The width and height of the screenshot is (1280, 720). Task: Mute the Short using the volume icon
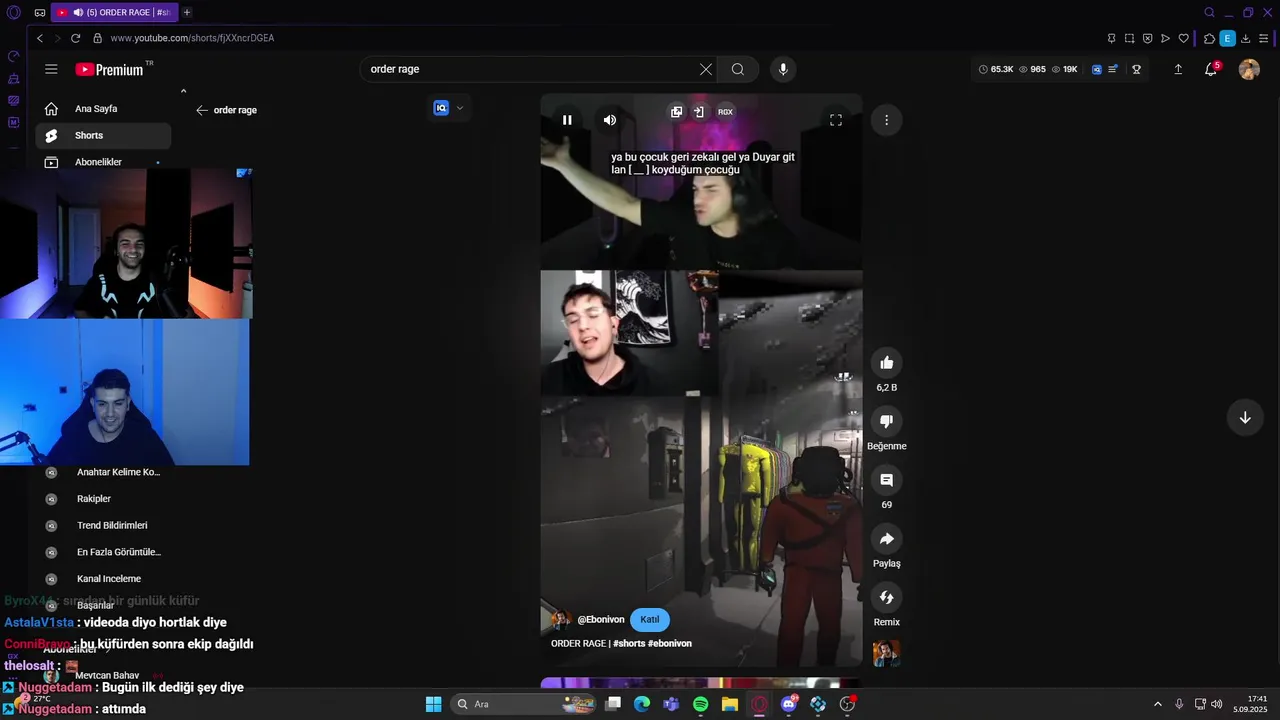coord(610,120)
